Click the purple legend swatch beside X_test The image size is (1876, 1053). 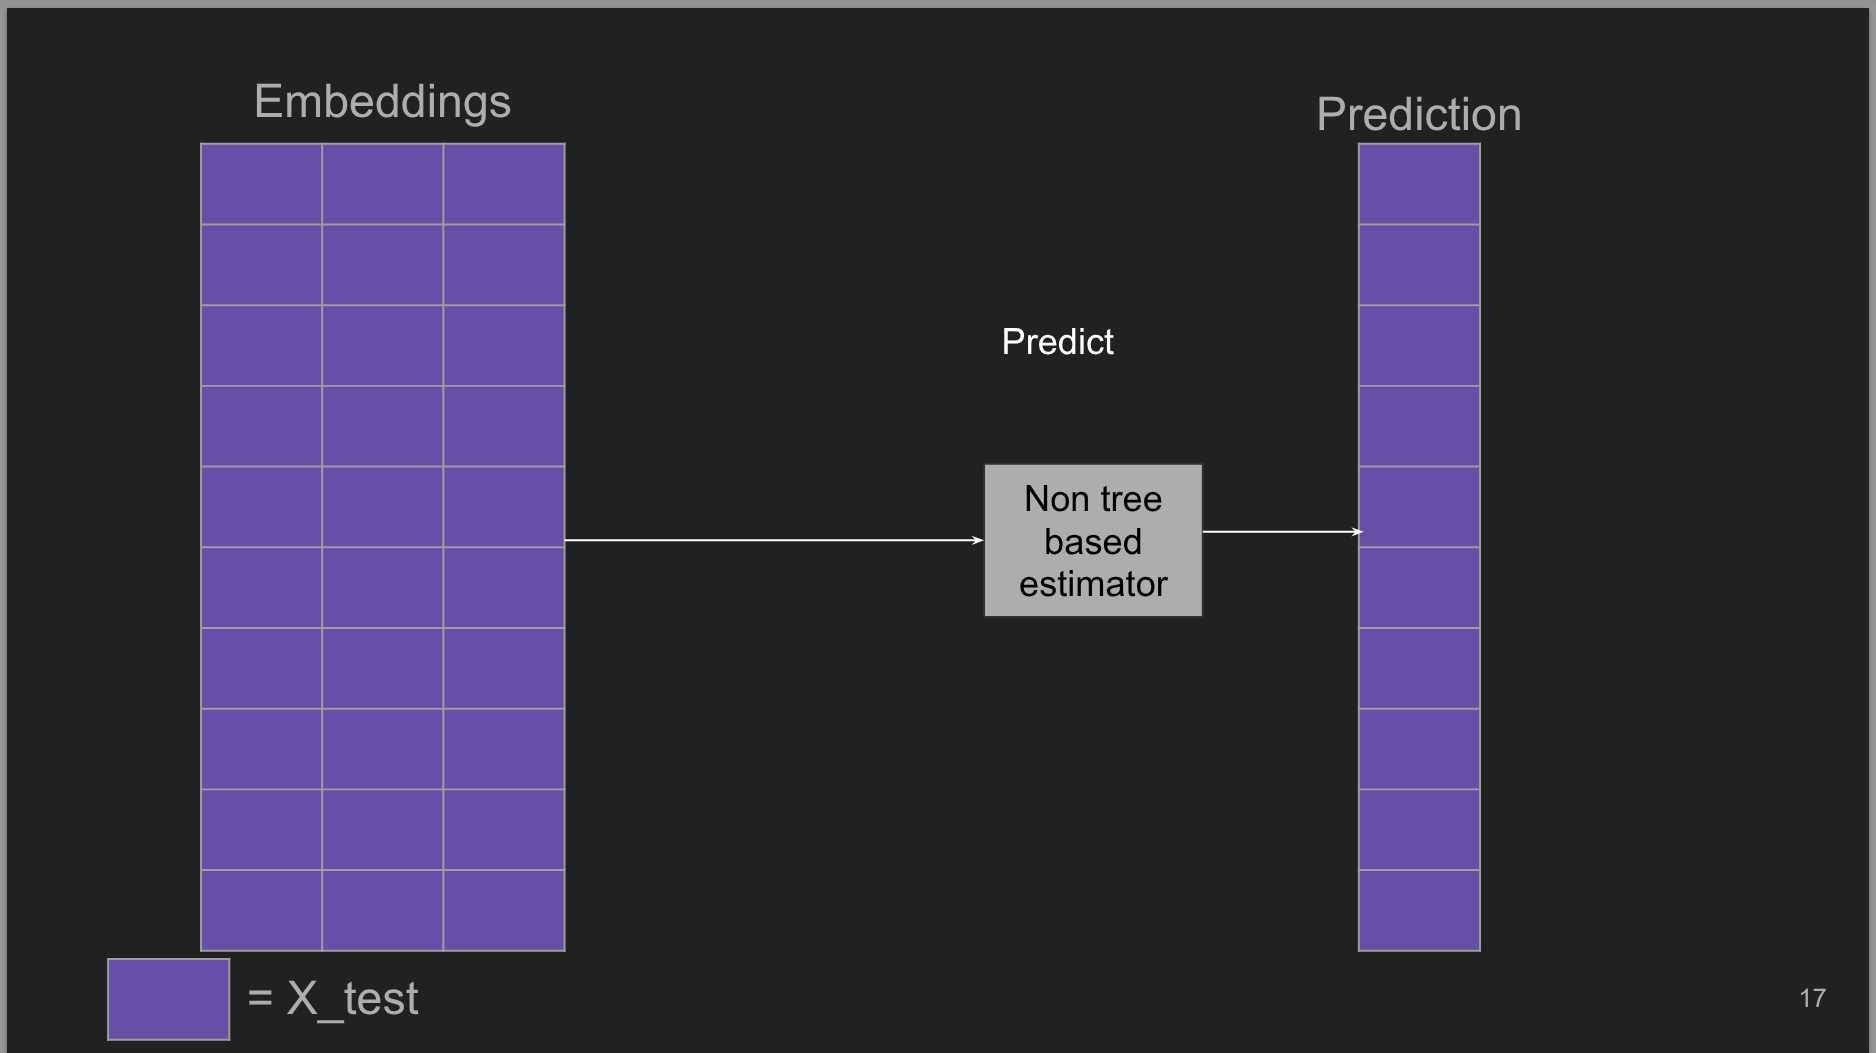point(168,999)
